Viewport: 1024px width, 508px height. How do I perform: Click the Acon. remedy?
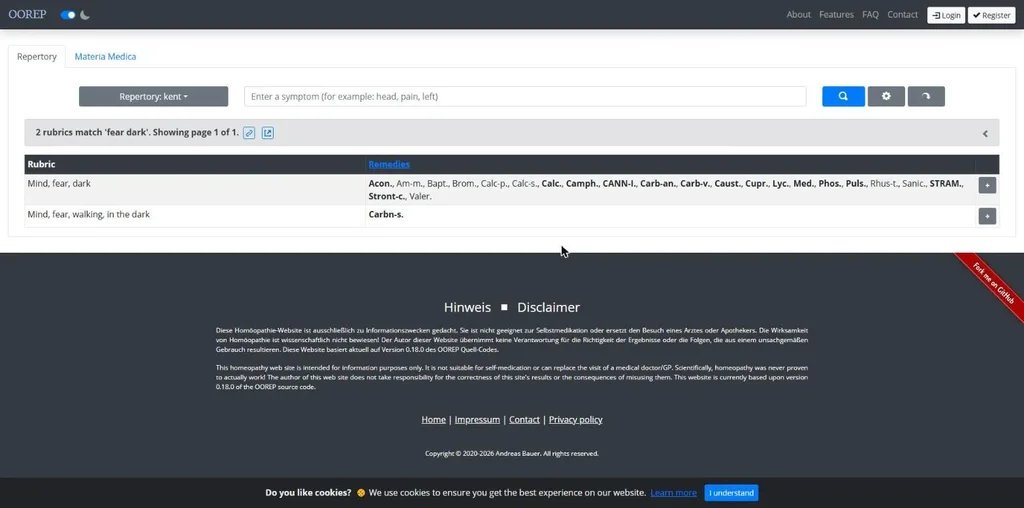click(380, 184)
